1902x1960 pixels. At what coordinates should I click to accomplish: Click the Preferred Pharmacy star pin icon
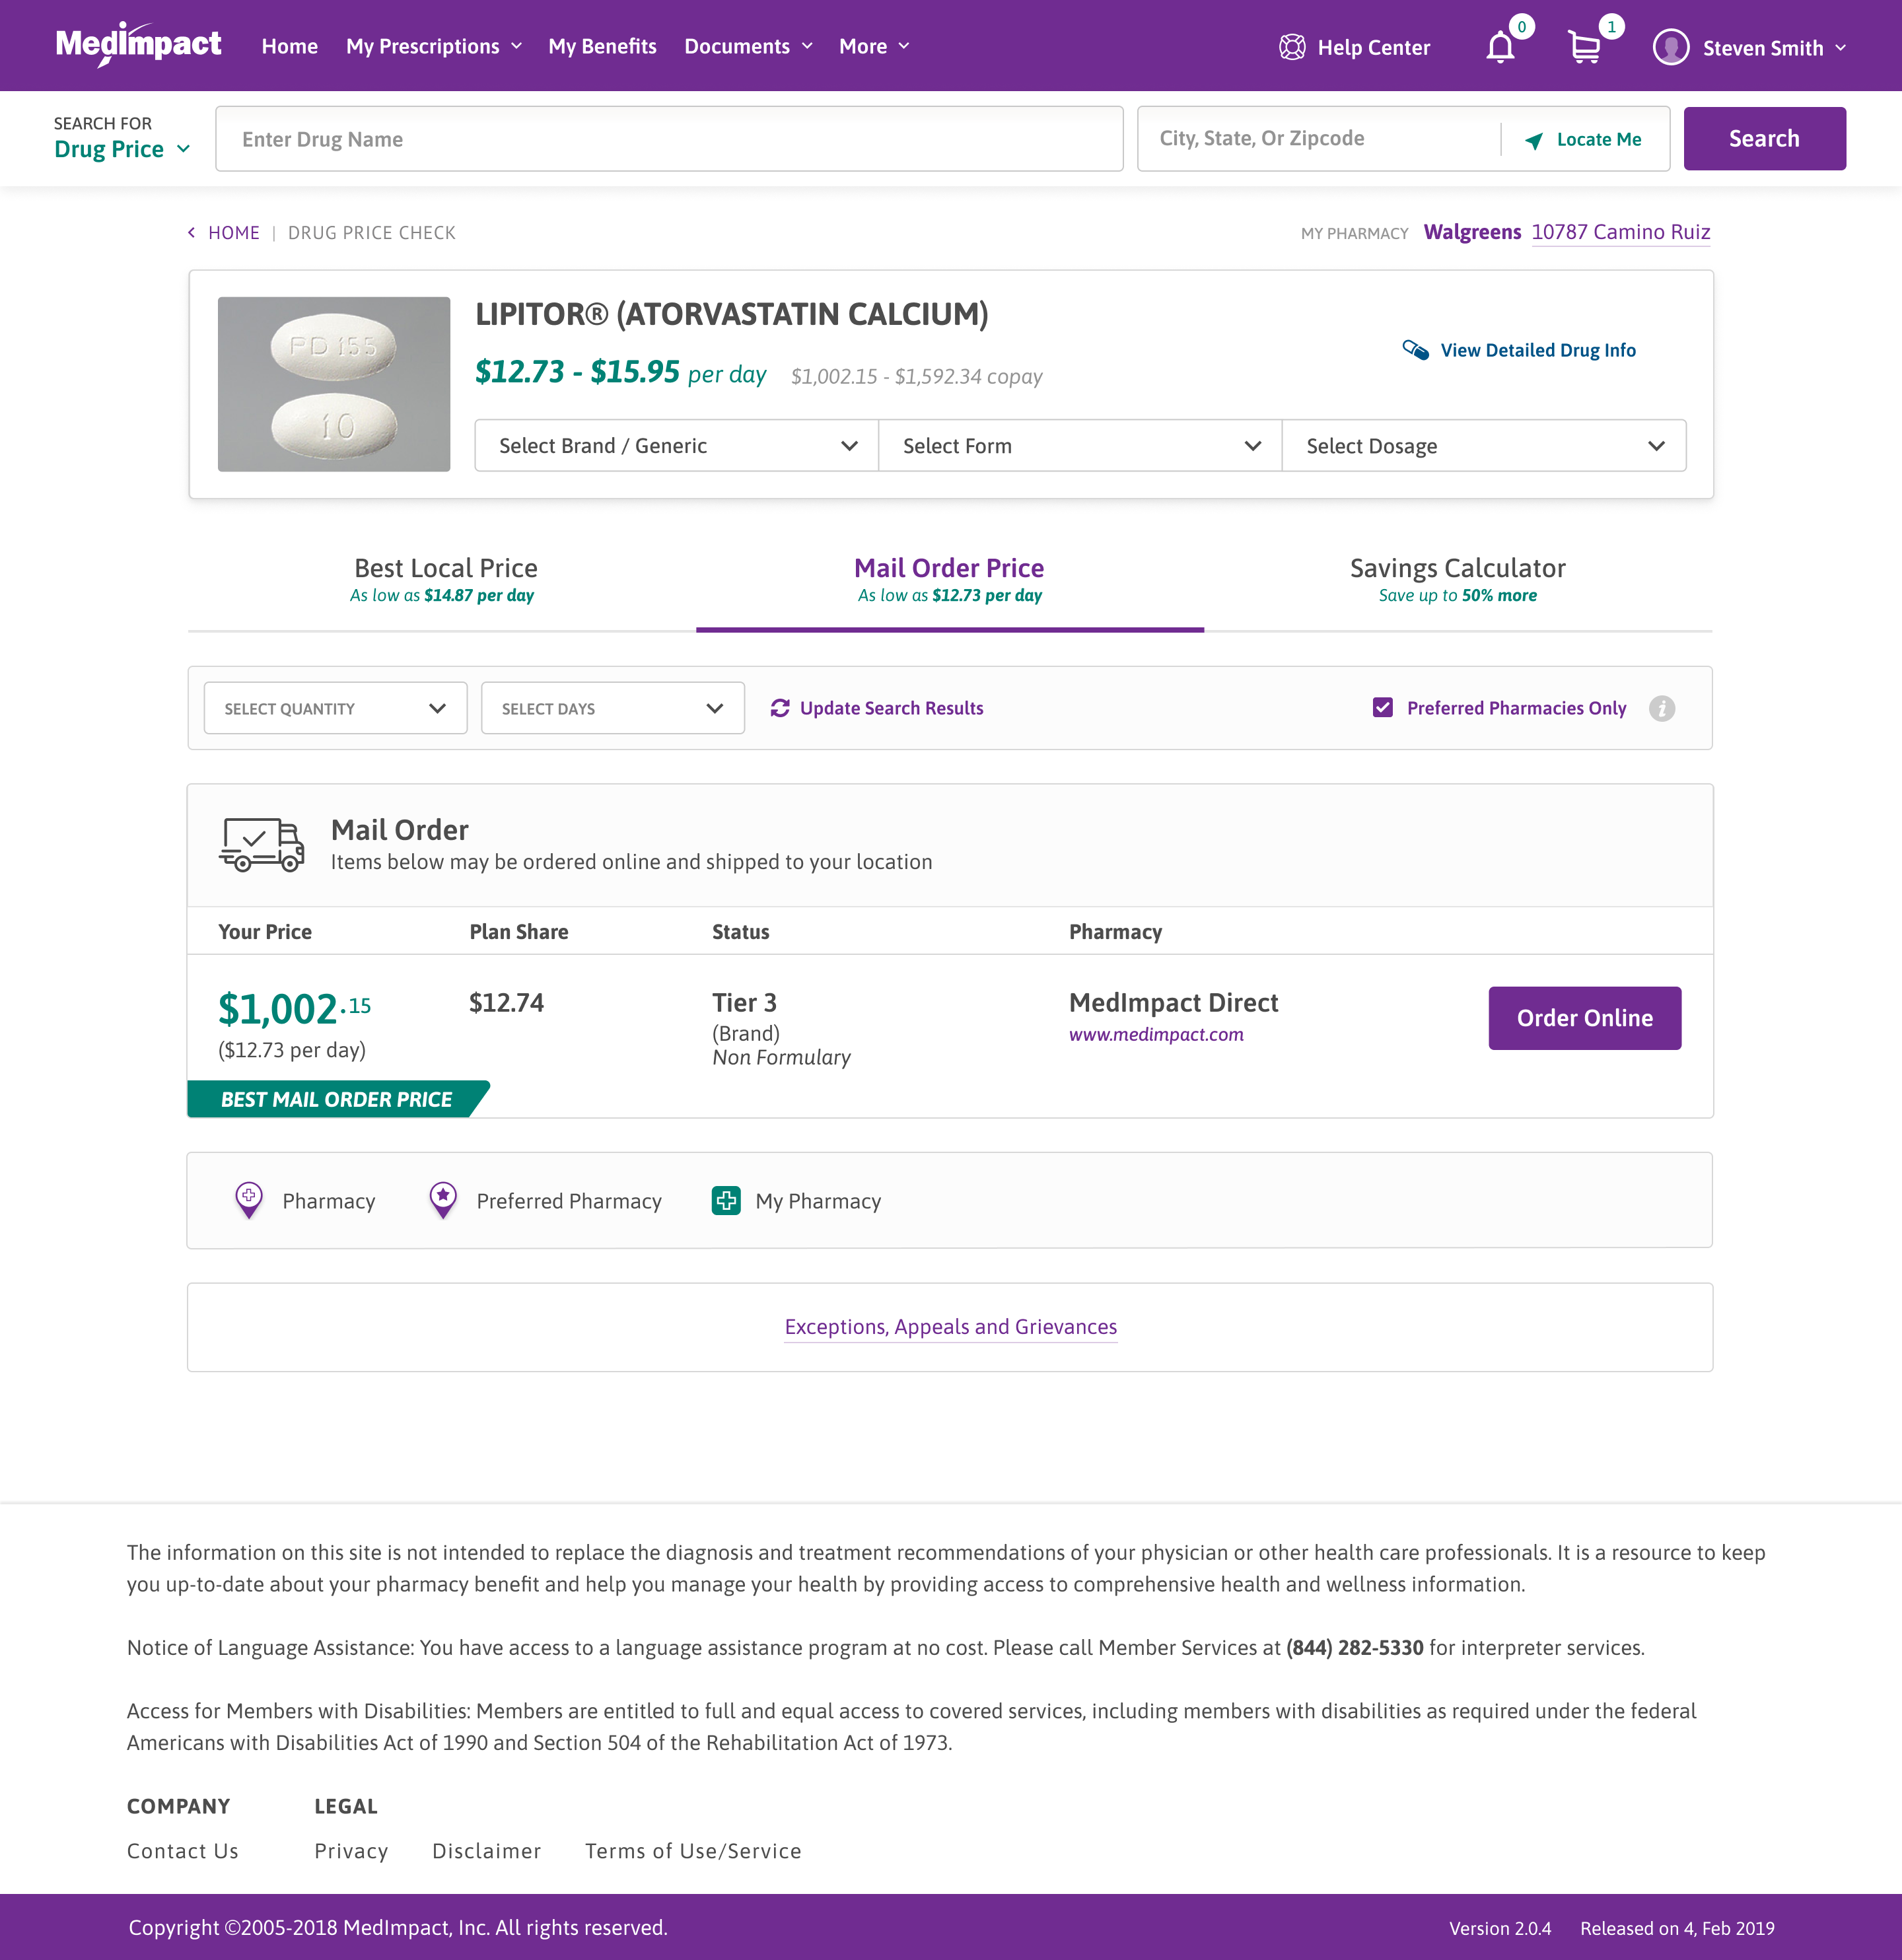(443, 1200)
